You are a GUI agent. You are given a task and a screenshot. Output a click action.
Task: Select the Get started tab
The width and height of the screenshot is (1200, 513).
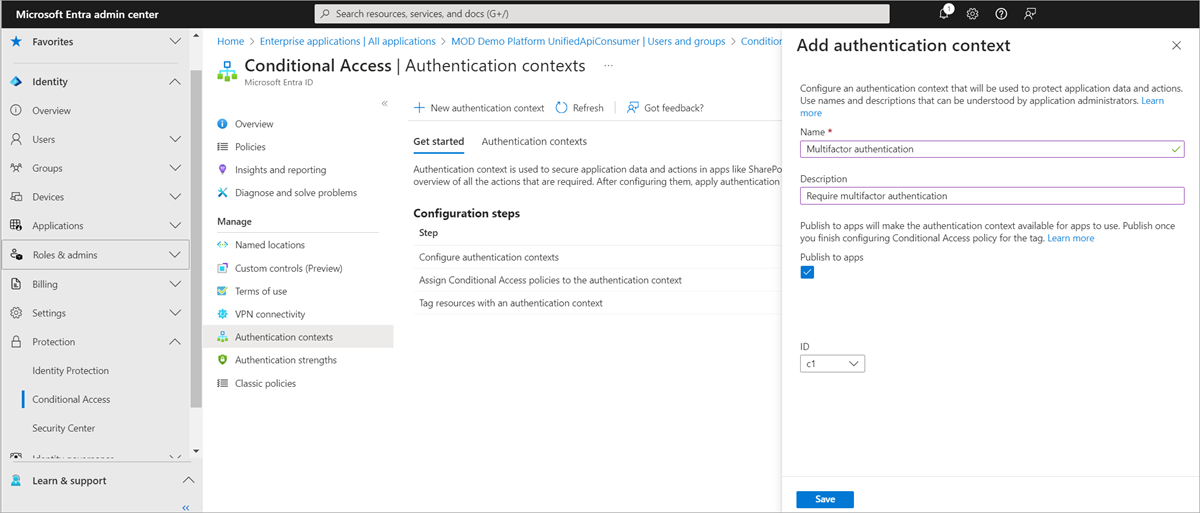pyautogui.click(x=438, y=142)
